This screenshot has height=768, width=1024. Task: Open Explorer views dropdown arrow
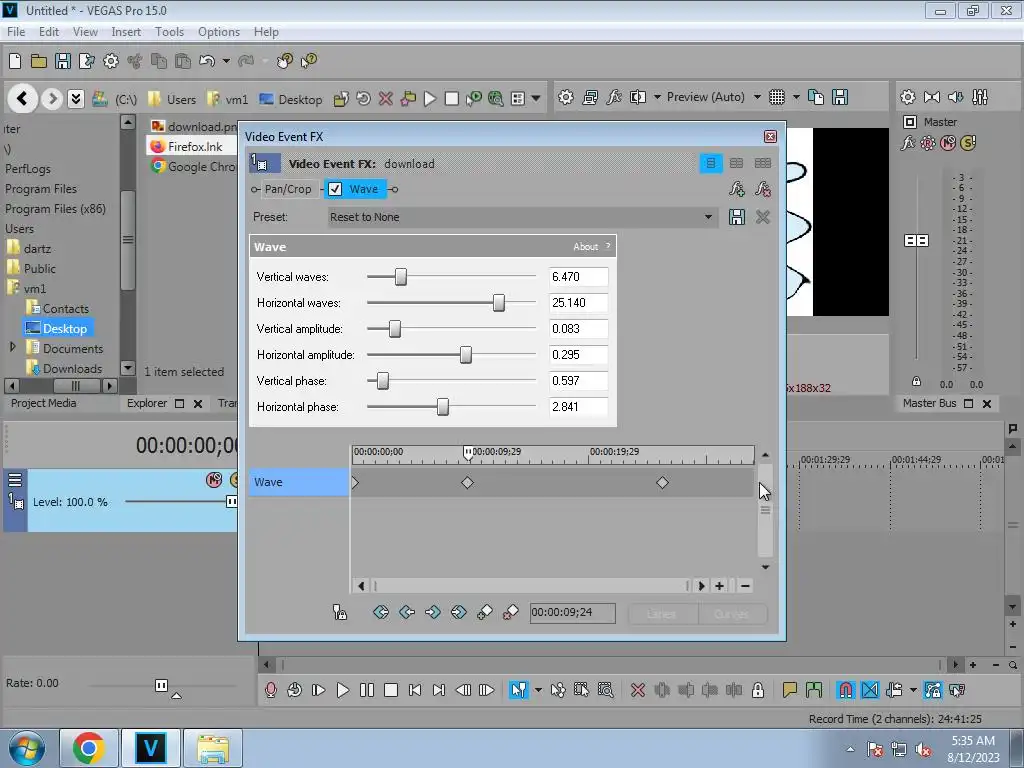pos(536,99)
